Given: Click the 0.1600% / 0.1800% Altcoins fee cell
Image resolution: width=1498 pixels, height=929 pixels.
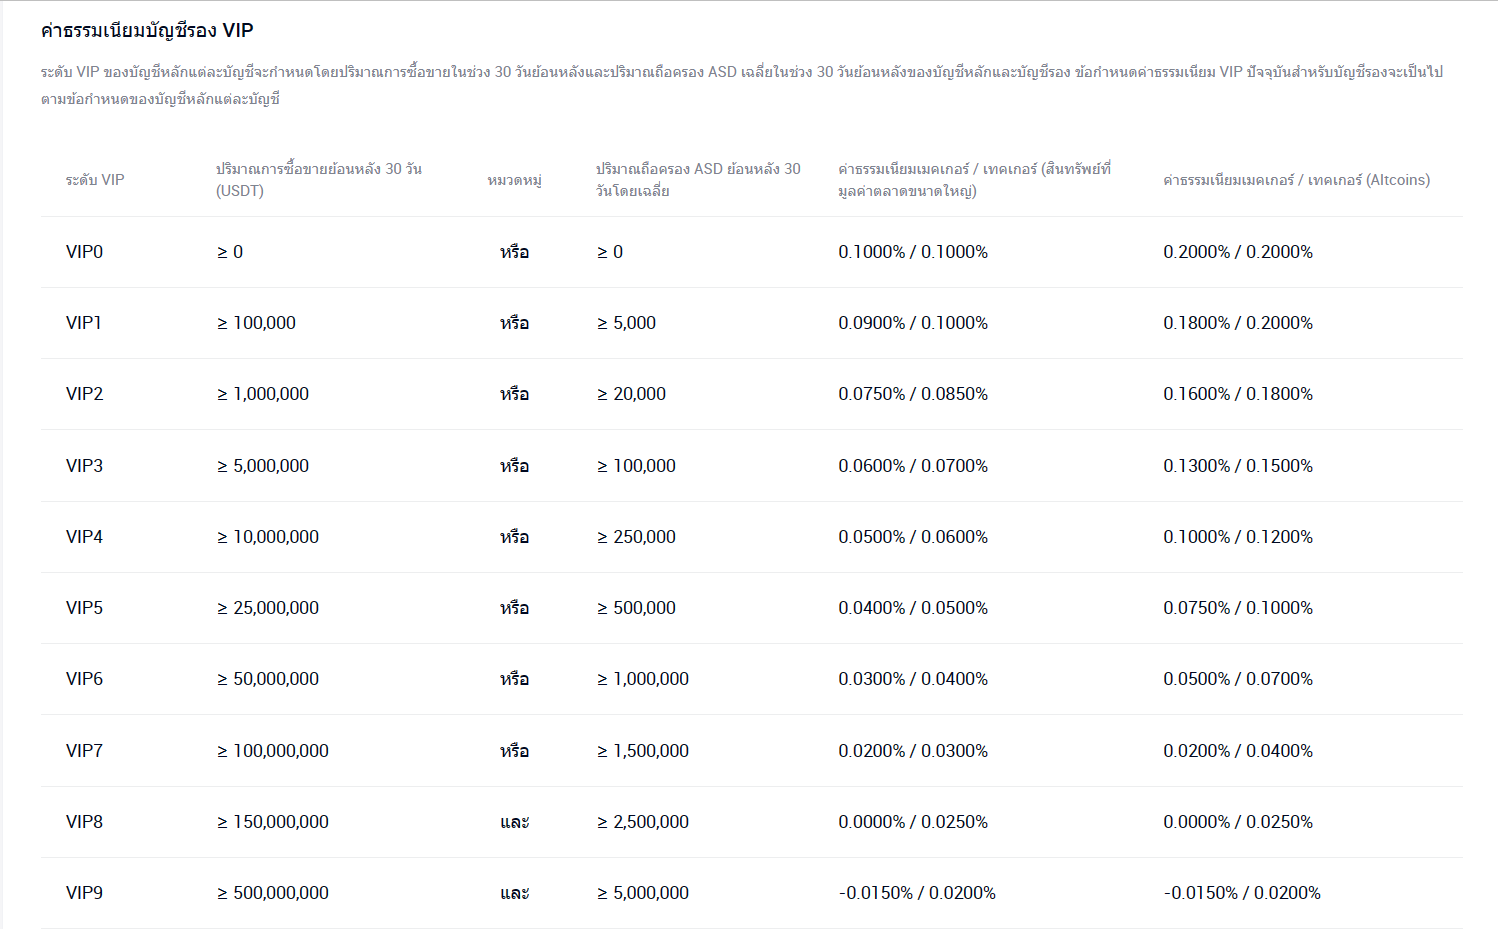Looking at the screenshot, I should pyautogui.click(x=1238, y=394).
